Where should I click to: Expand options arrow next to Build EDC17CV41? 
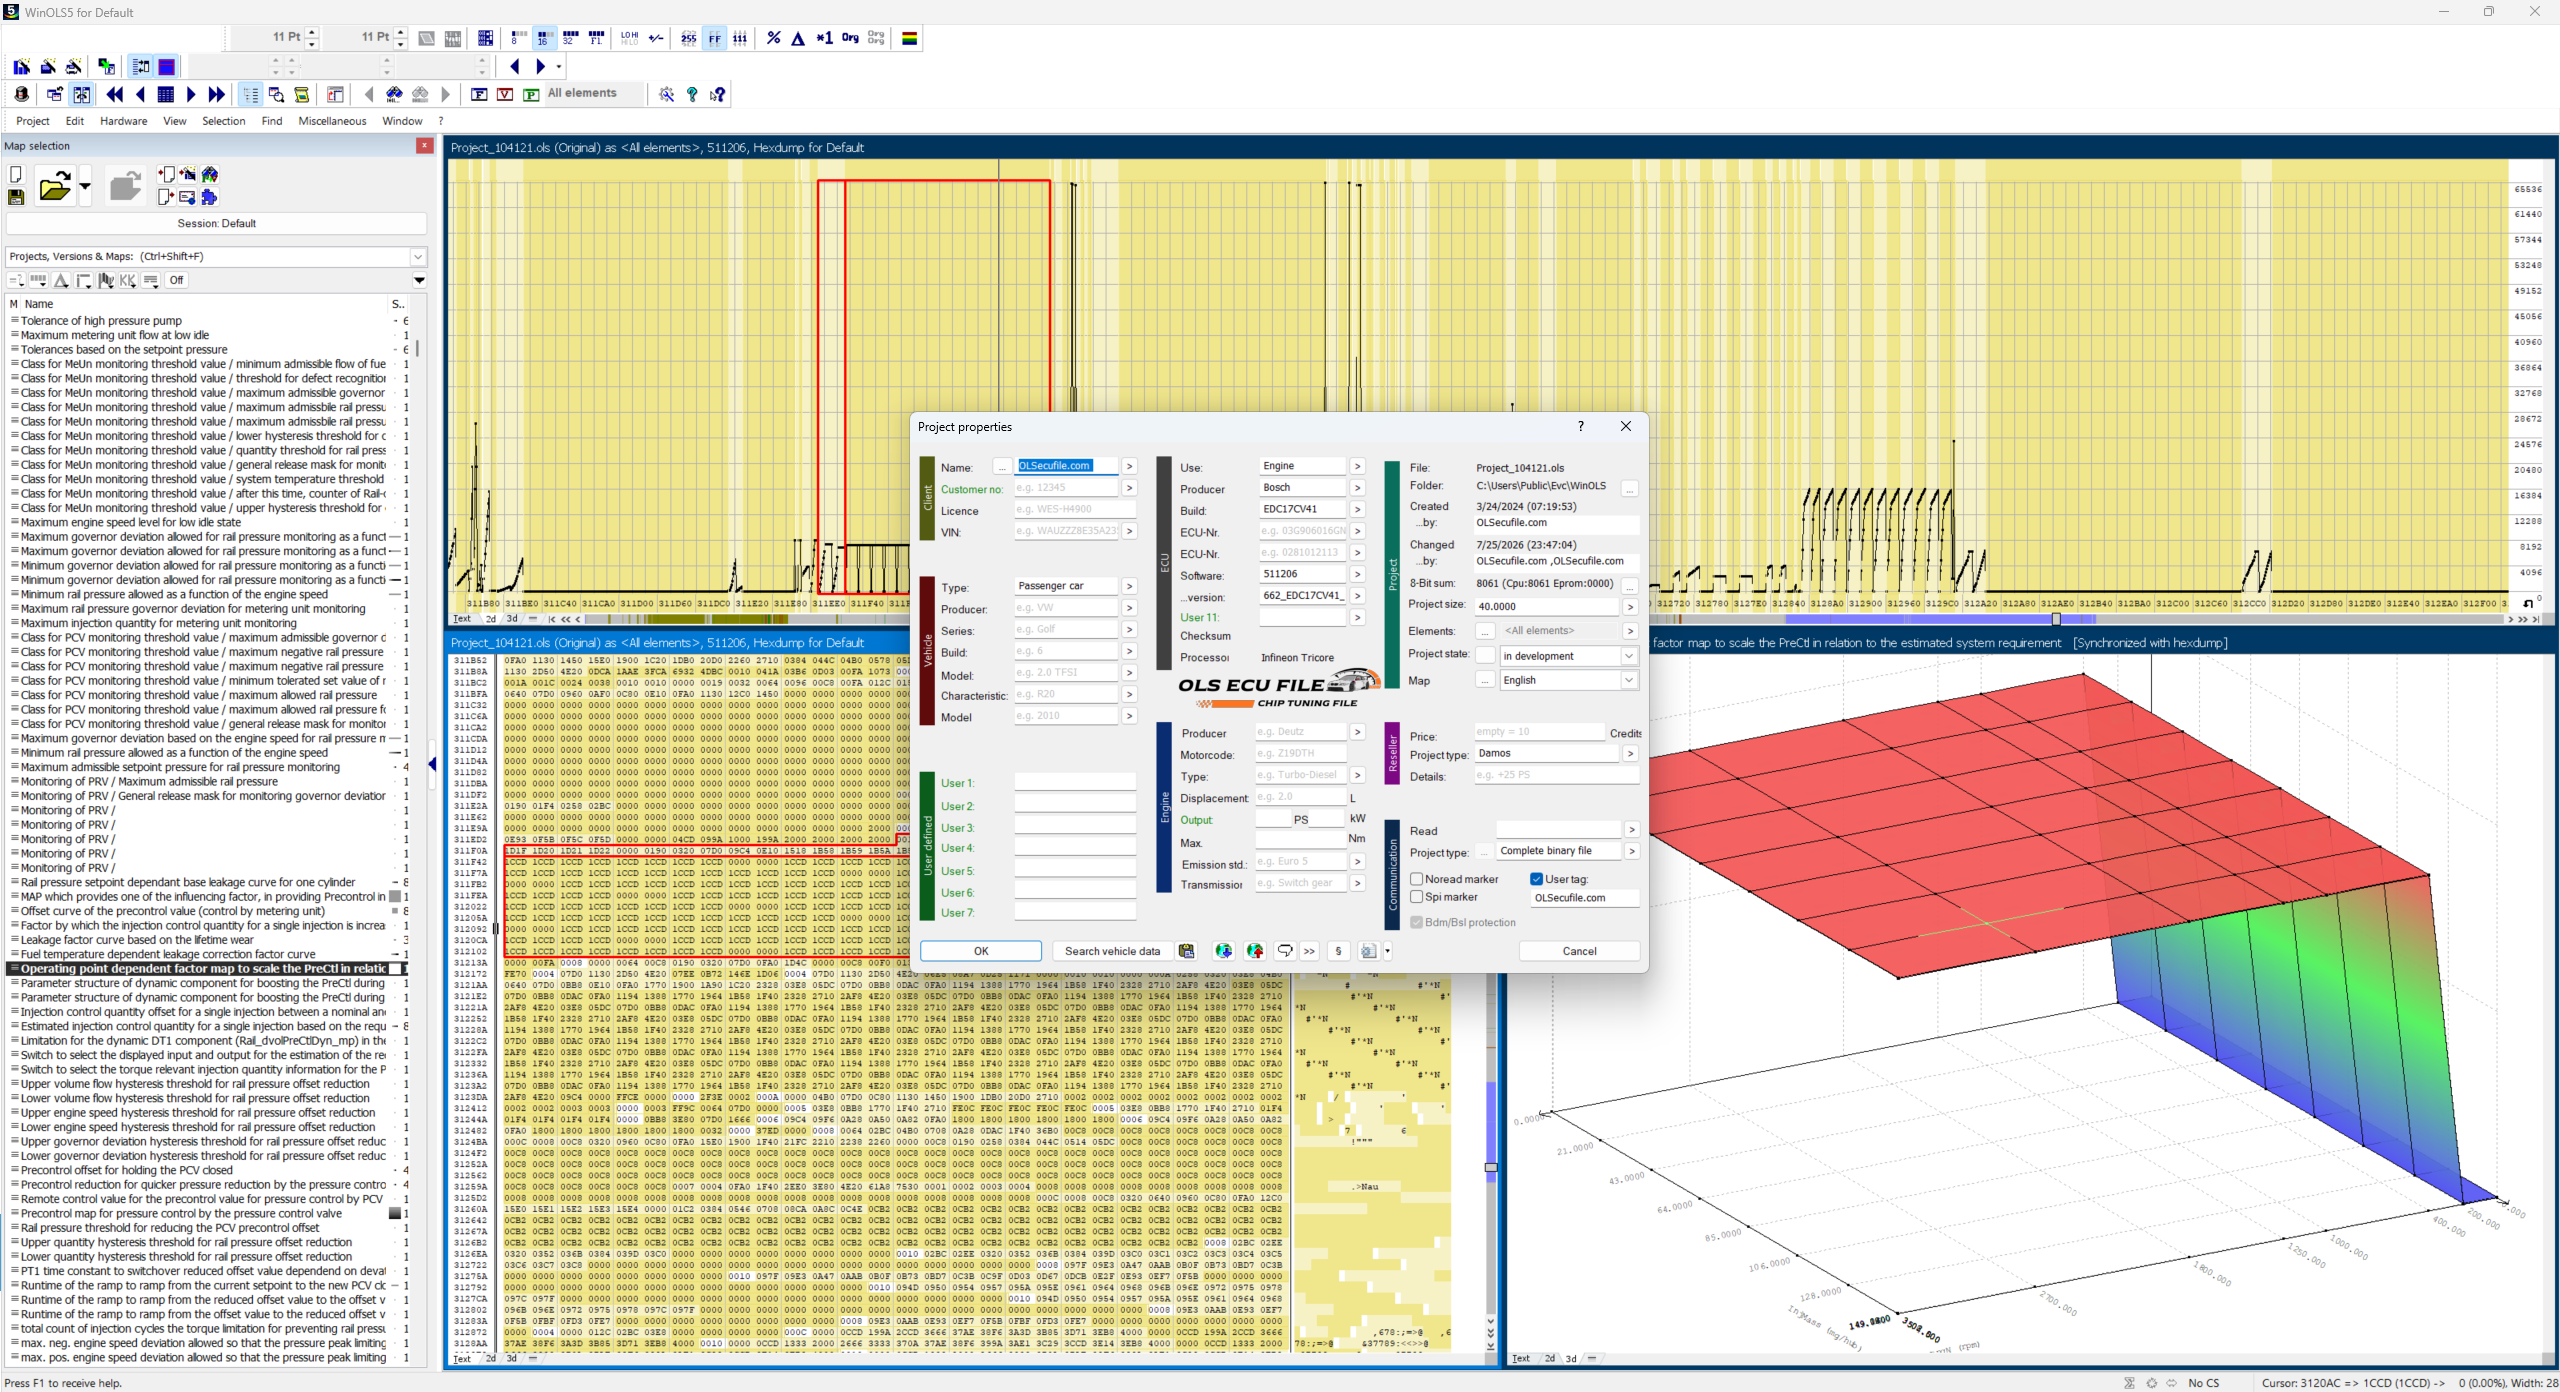[x=1357, y=510]
